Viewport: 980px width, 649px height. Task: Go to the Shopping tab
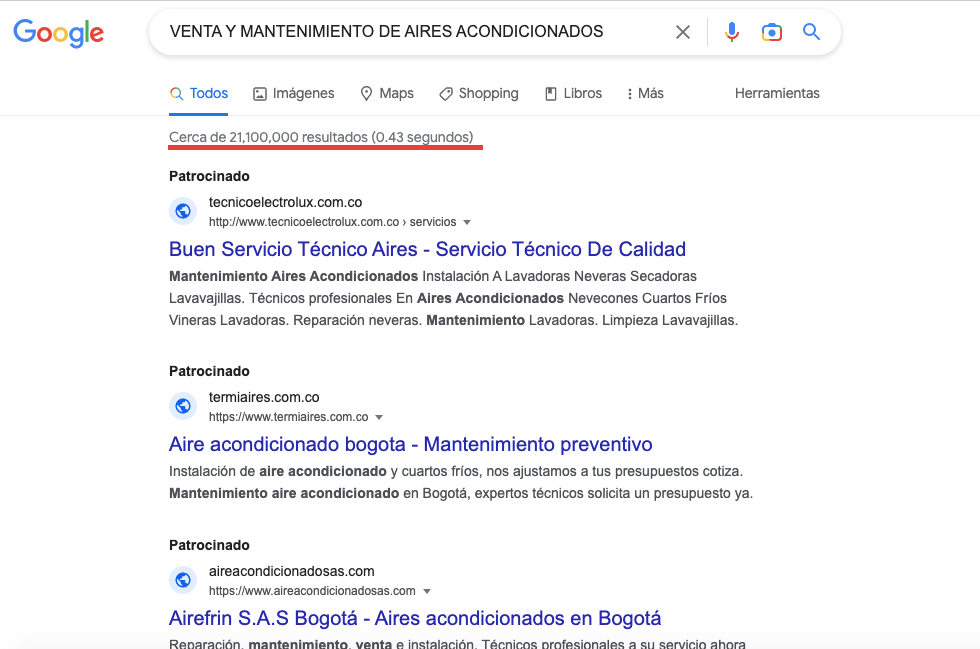tap(479, 94)
